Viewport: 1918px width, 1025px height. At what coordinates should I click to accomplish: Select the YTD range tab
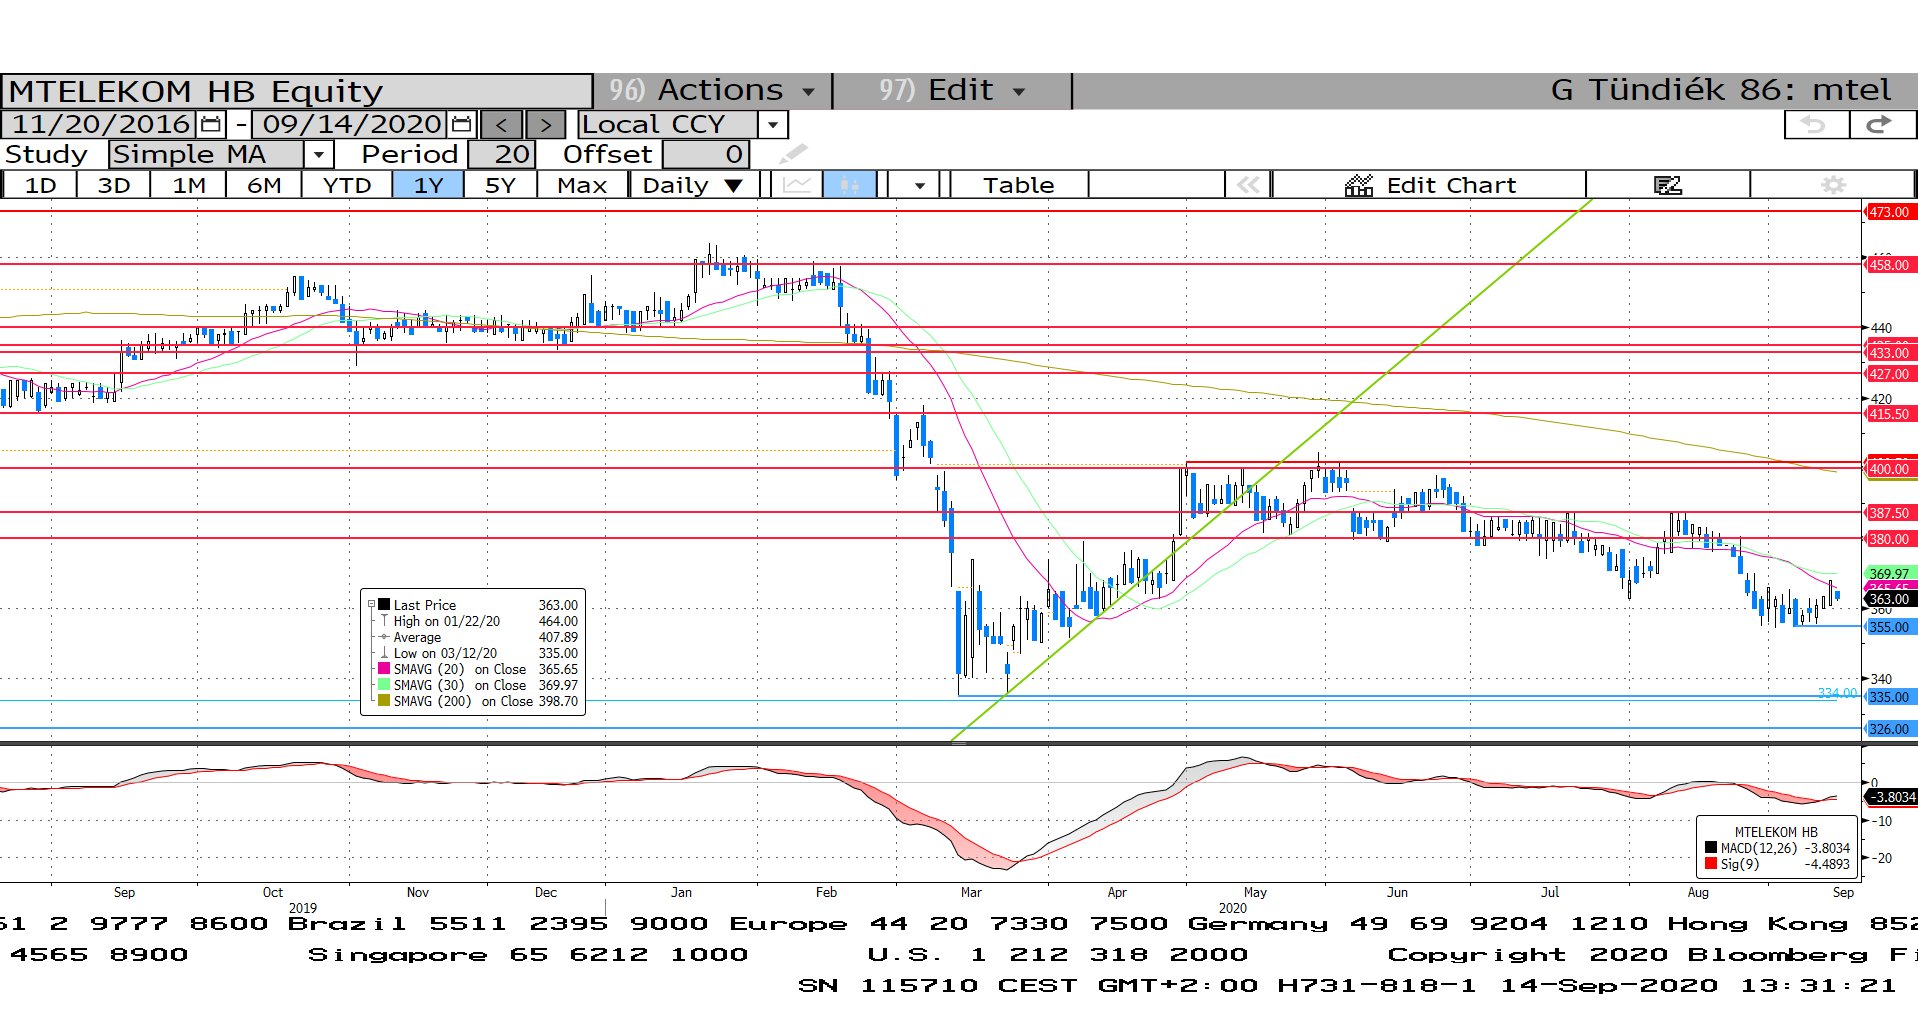(x=347, y=185)
